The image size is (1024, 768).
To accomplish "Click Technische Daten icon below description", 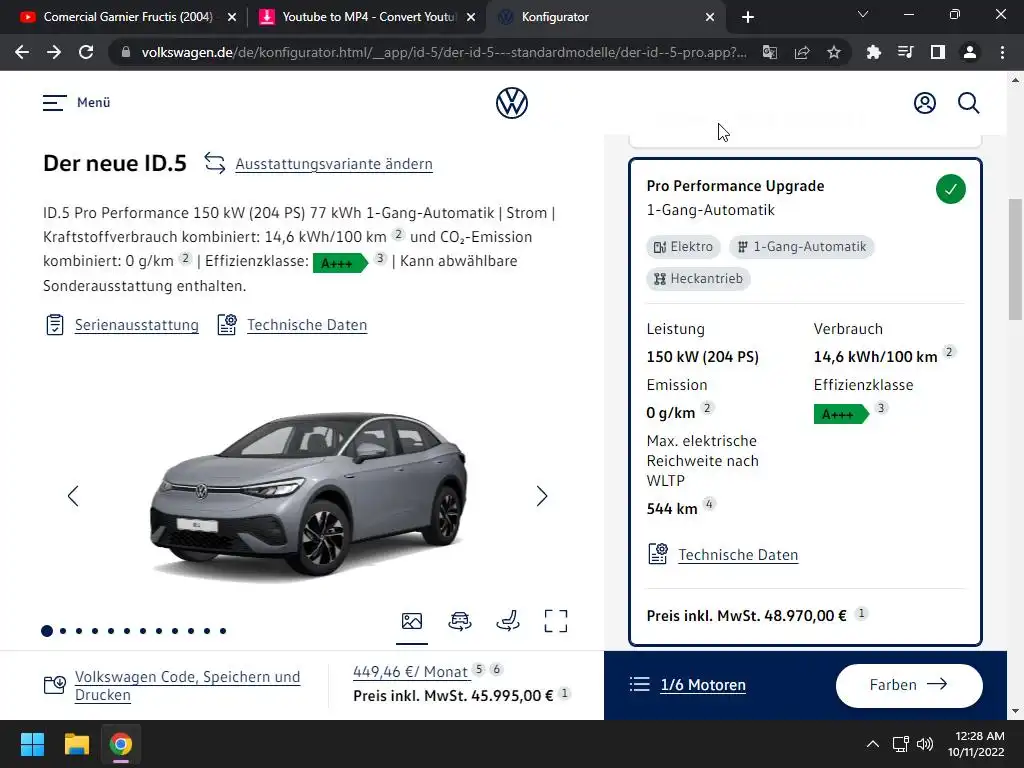I will (x=227, y=325).
